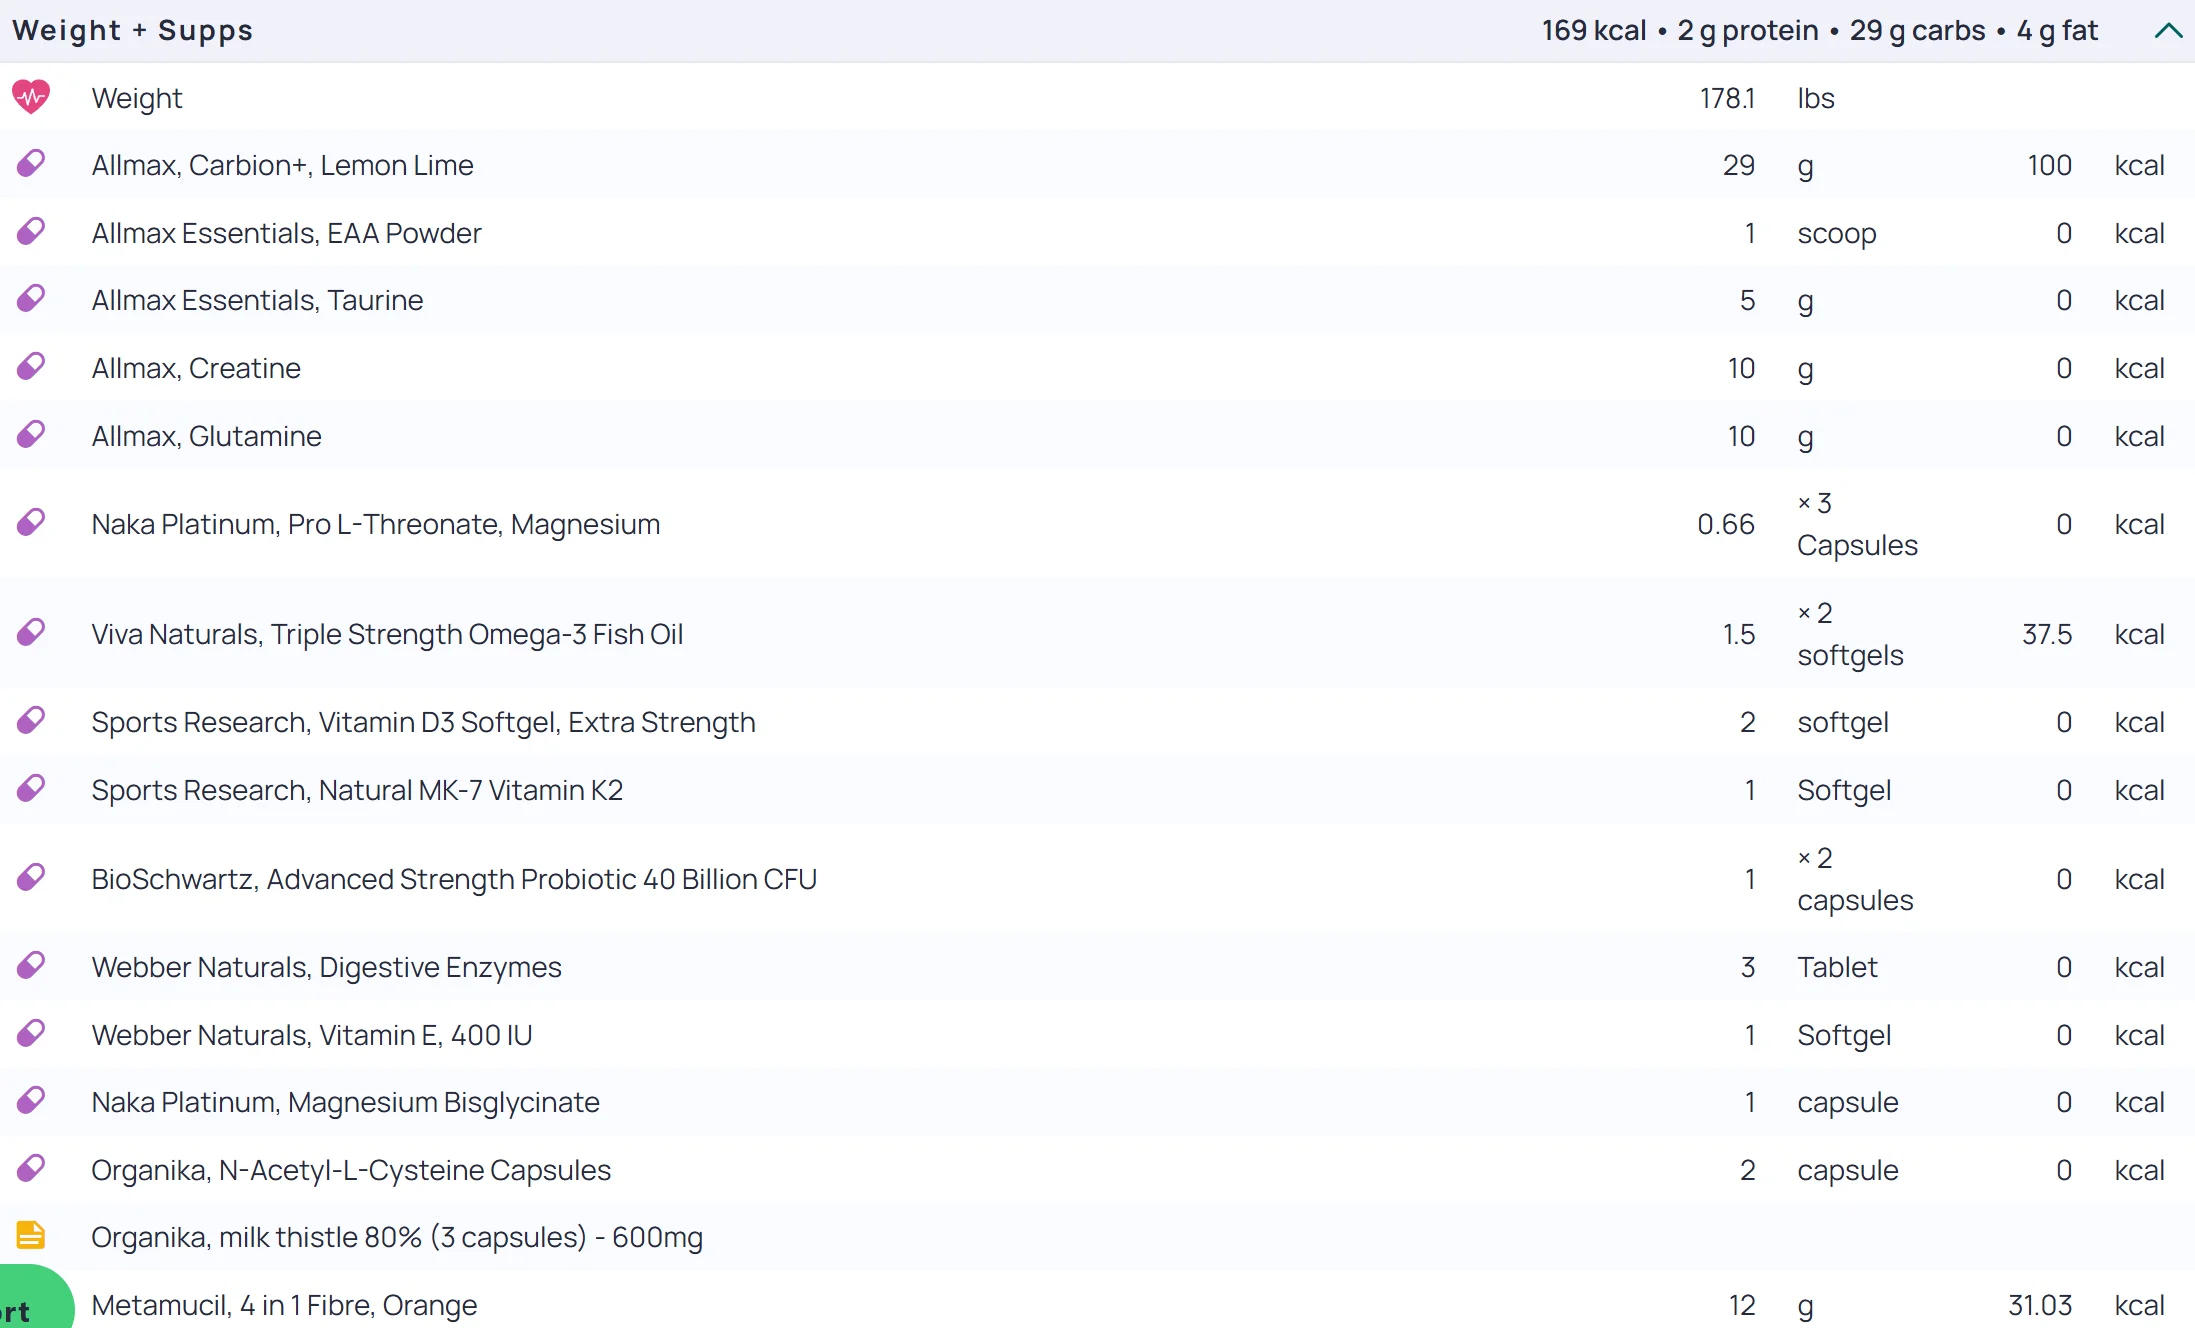Click pill icon for Webber Naturals Digestive Enzymes
The image size is (2195, 1328).
click(x=31, y=966)
